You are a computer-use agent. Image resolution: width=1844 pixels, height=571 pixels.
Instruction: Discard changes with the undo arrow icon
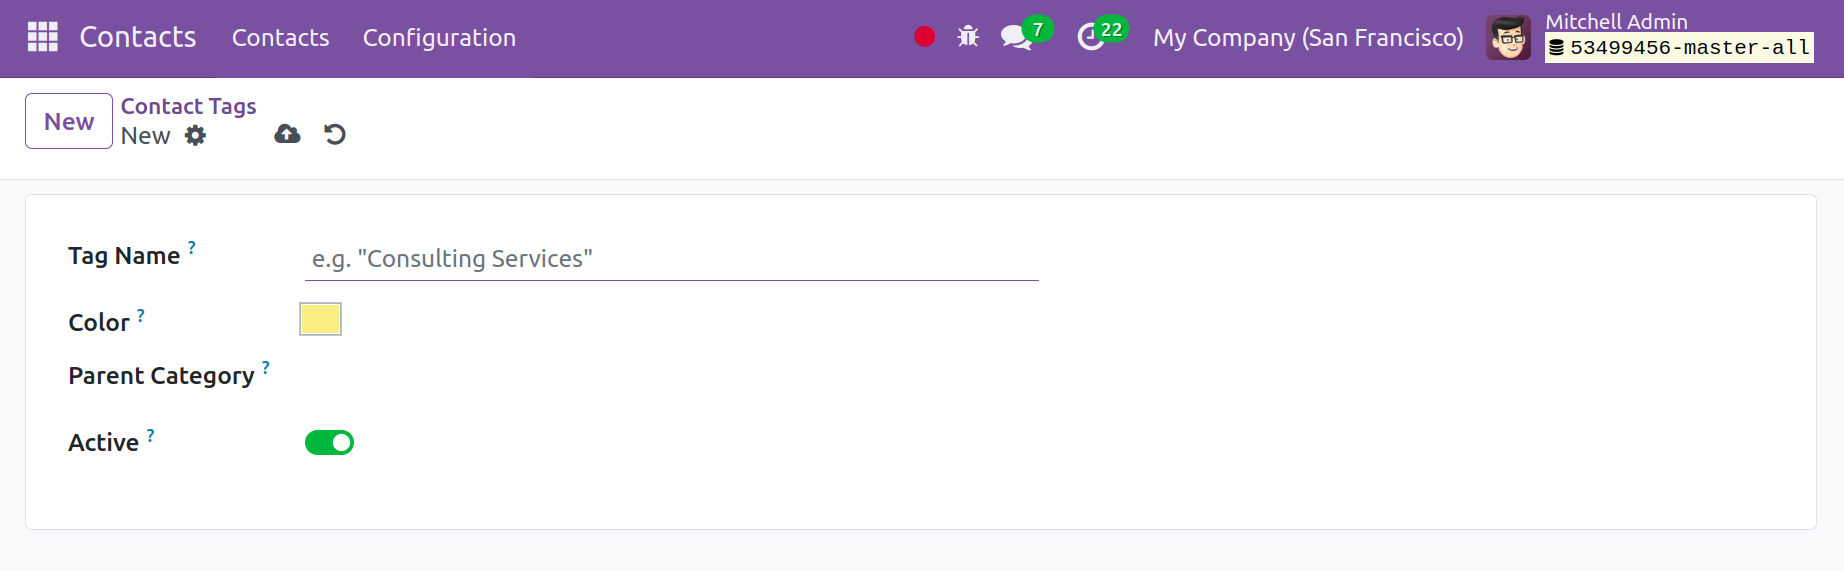(335, 134)
